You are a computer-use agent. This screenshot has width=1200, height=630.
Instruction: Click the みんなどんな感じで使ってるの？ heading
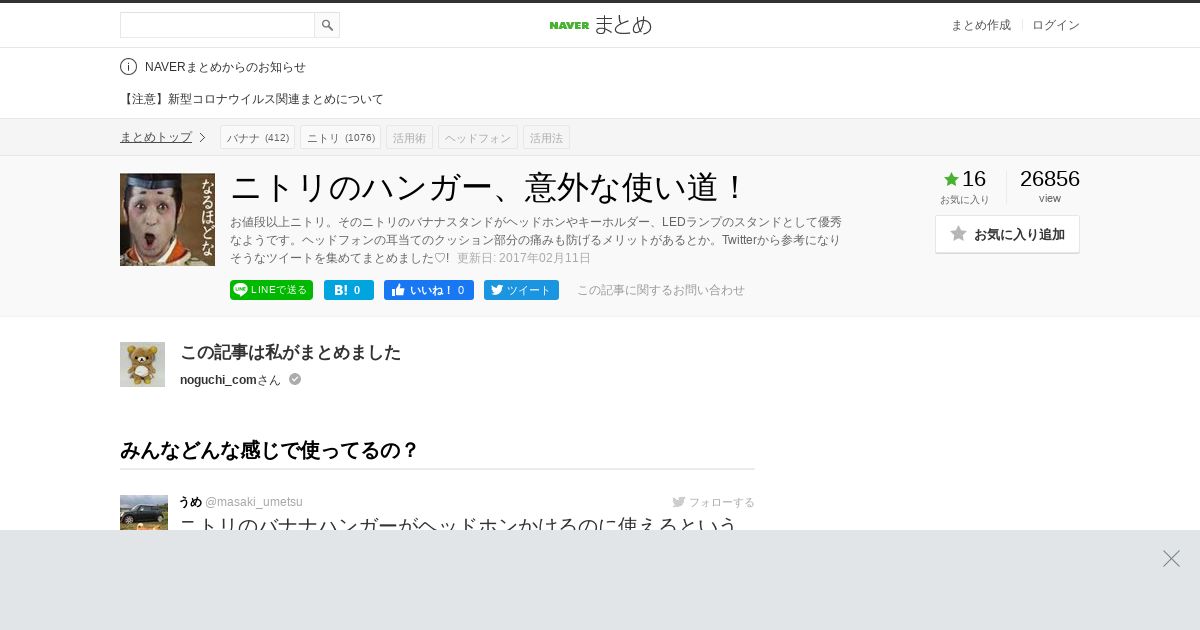[x=269, y=450]
